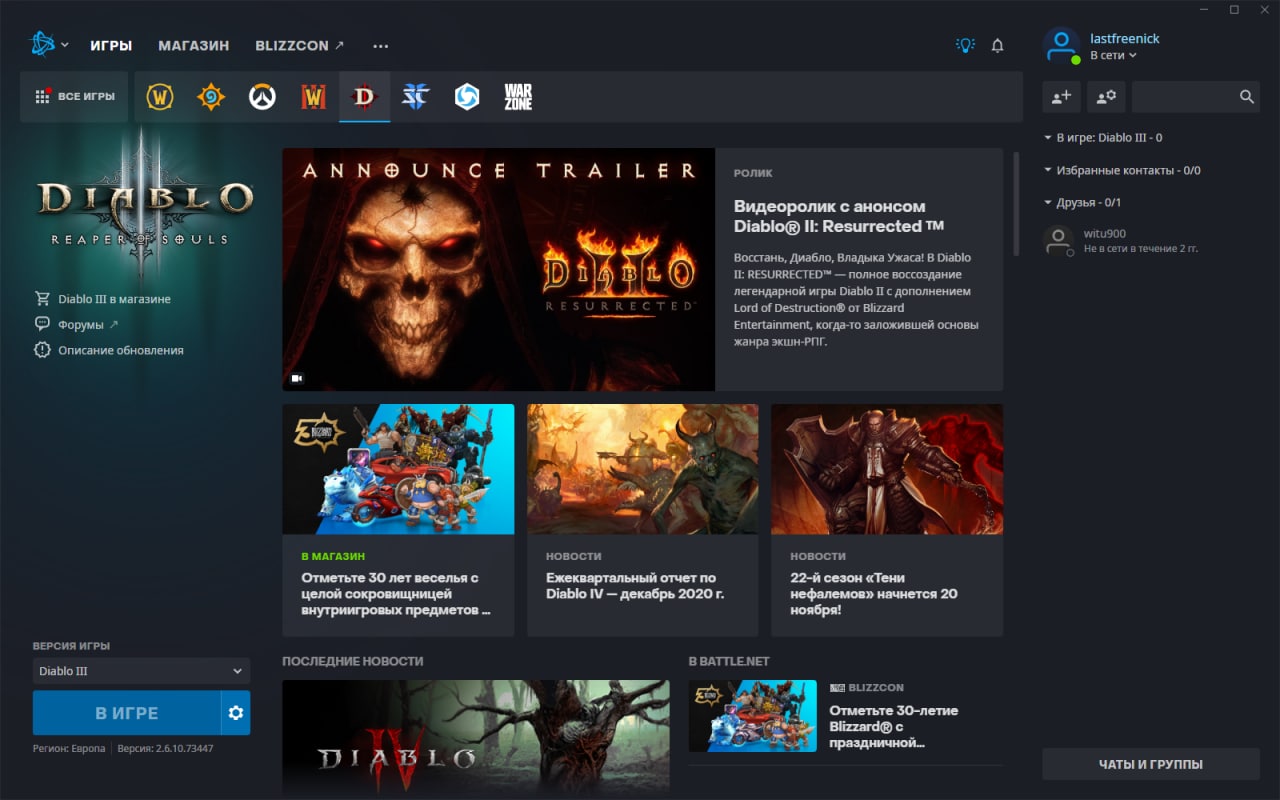The image size is (1280, 800).
Task: Open the Diablo IV latest news image
Action: point(476,739)
